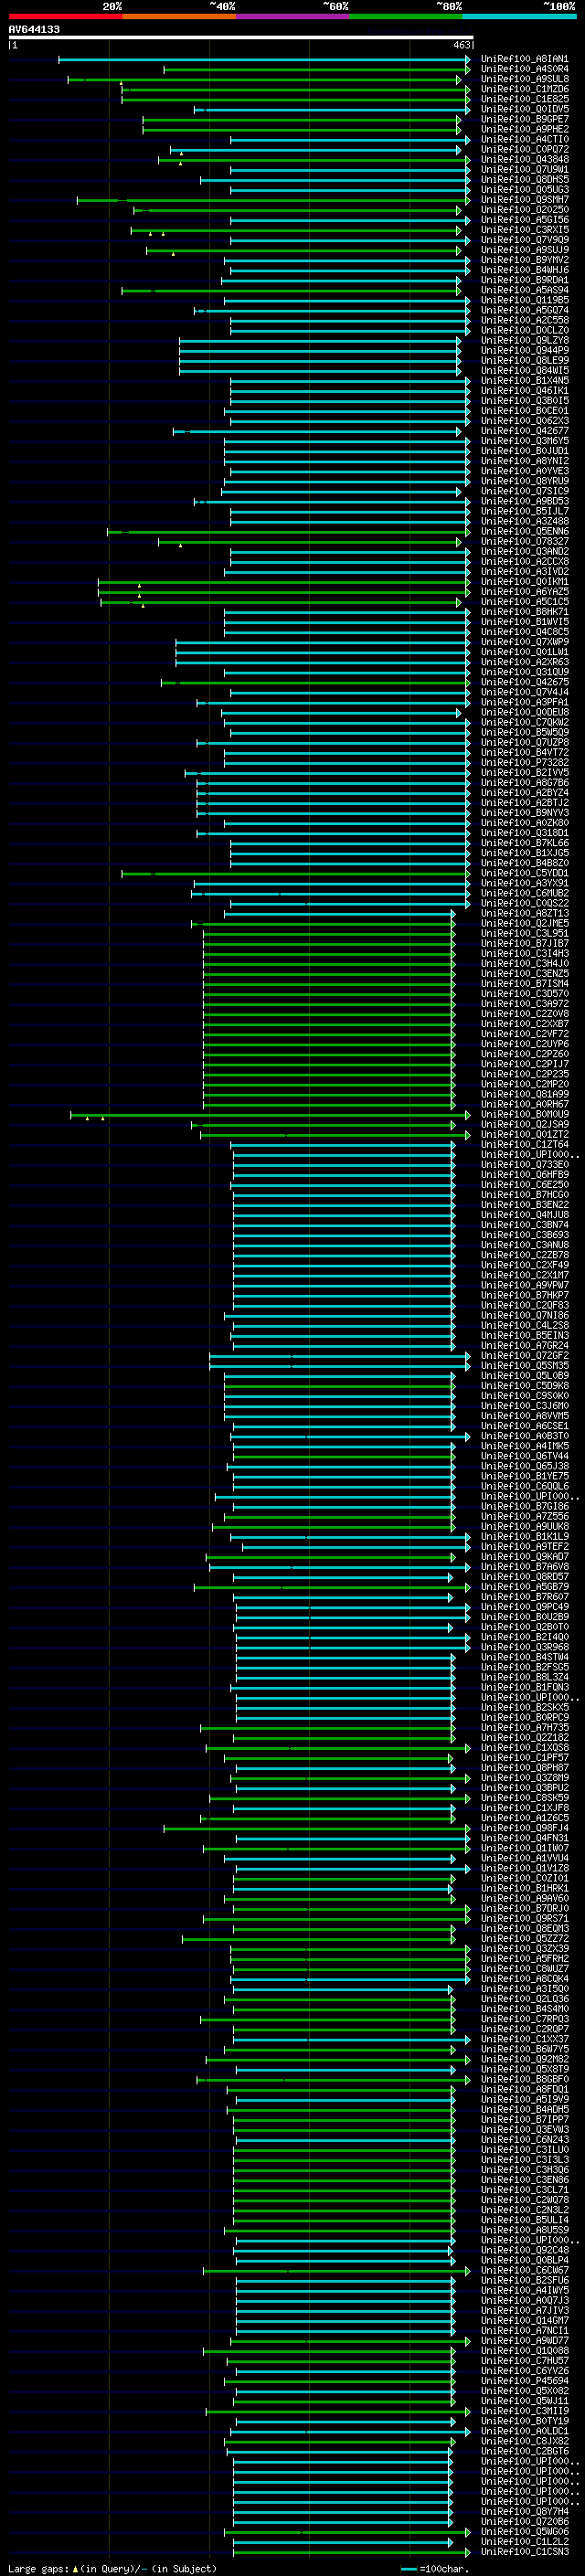The width and height of the screenshot is (585, 2576).
Task: Click hit UniRef100_C3RXI5
Action: [525, 230]
